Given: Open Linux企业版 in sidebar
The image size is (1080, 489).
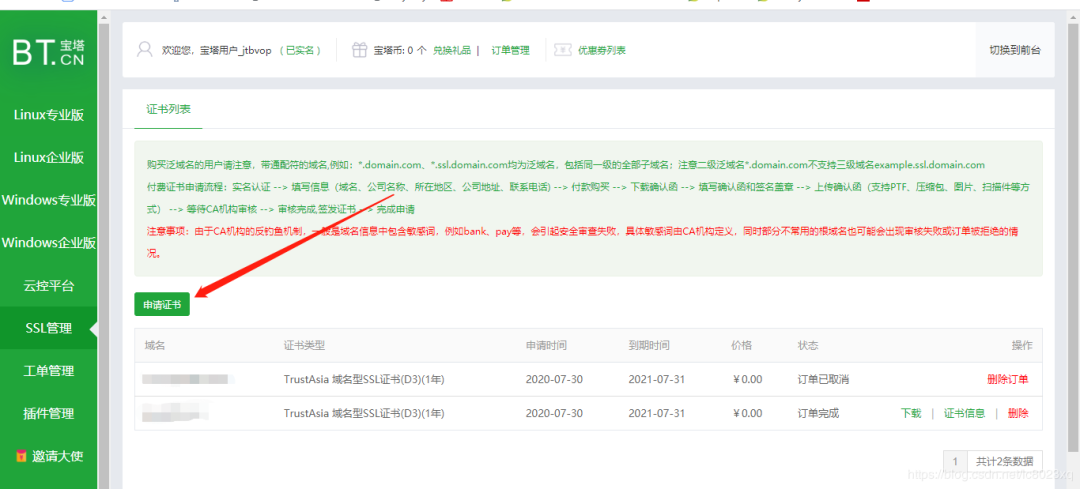Looking at the screenshot, I should coord(49,158).
